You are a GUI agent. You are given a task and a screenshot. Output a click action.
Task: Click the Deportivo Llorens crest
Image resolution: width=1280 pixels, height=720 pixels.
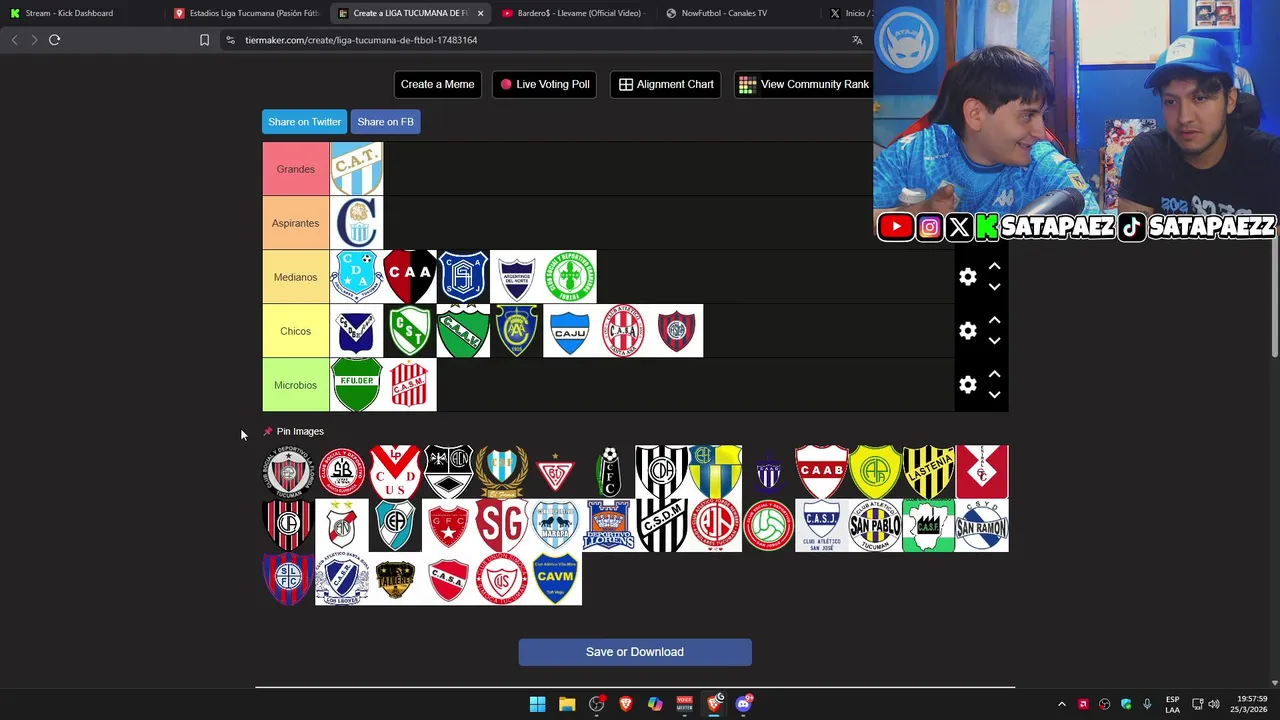click(609, 526)
